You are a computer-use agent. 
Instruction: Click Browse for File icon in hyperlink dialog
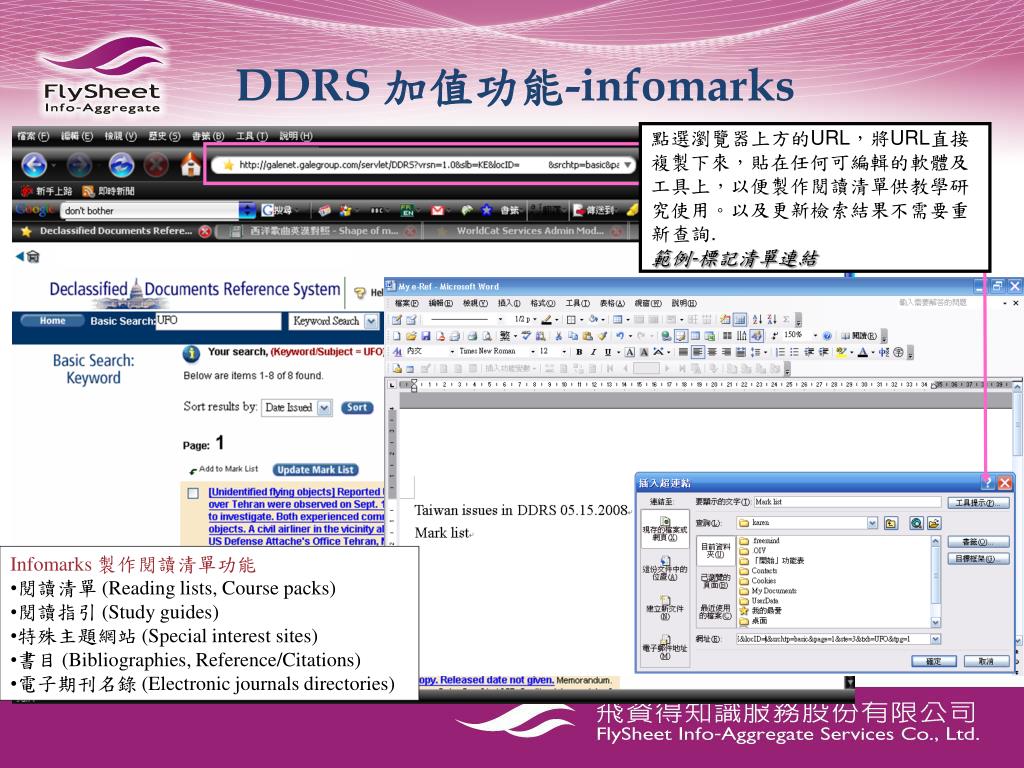point(934,523)
